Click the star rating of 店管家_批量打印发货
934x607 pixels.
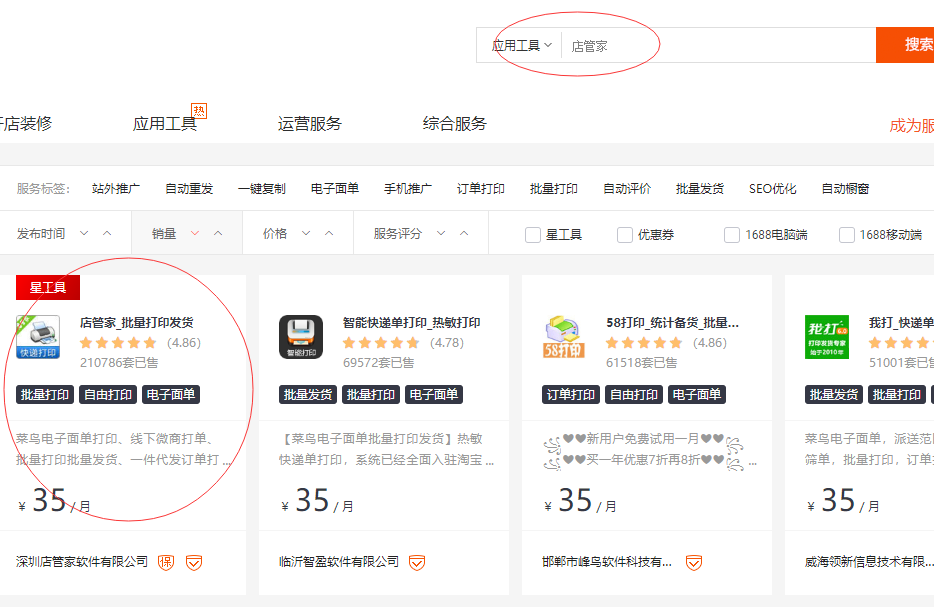(x=118, y=343)
